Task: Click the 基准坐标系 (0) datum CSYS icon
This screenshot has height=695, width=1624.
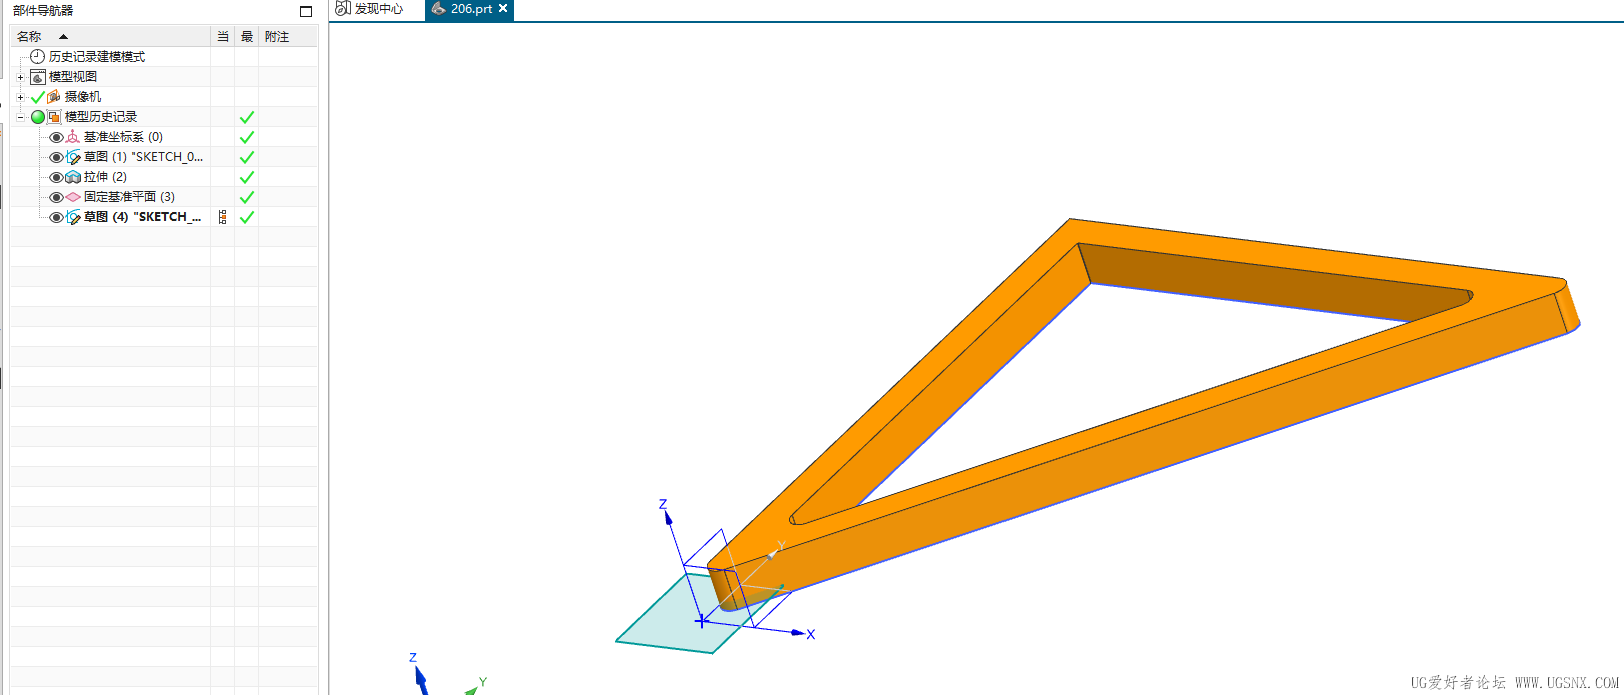Action: coord(72,137)
